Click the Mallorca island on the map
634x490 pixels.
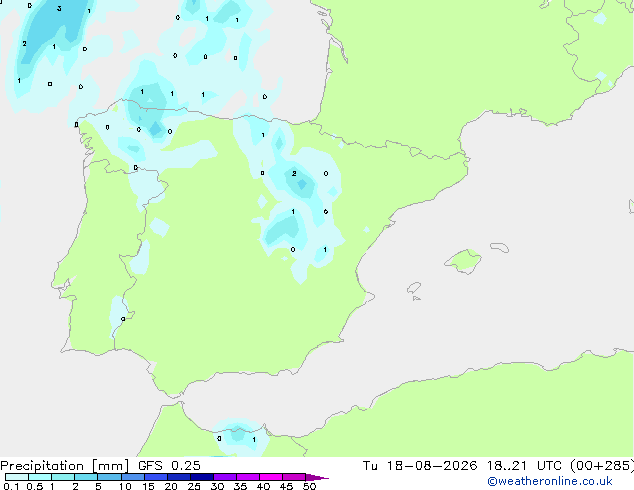(x=464, y=261)
